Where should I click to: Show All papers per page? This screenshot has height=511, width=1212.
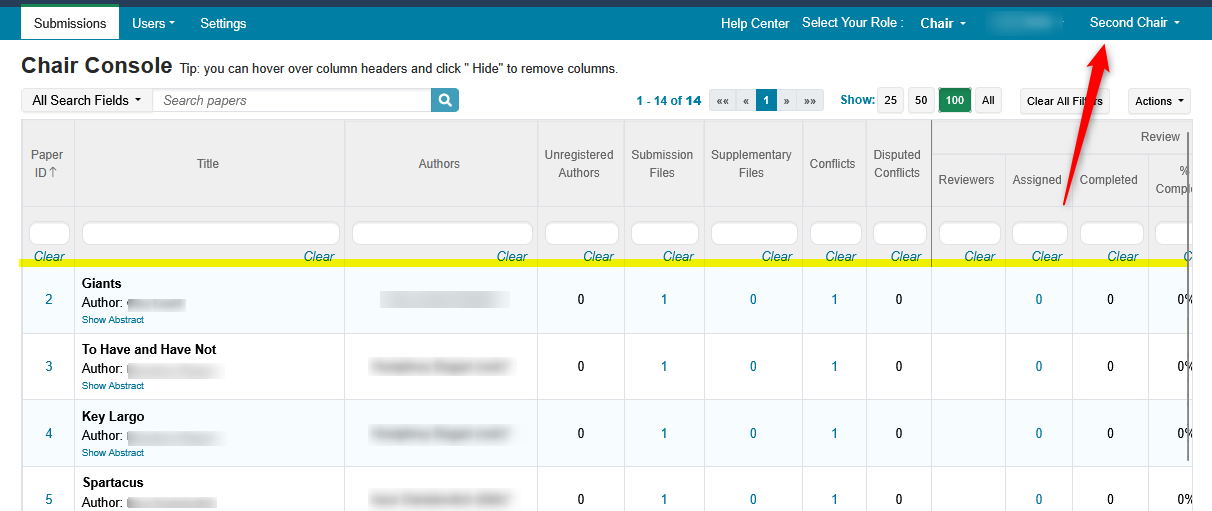(988, 101)
